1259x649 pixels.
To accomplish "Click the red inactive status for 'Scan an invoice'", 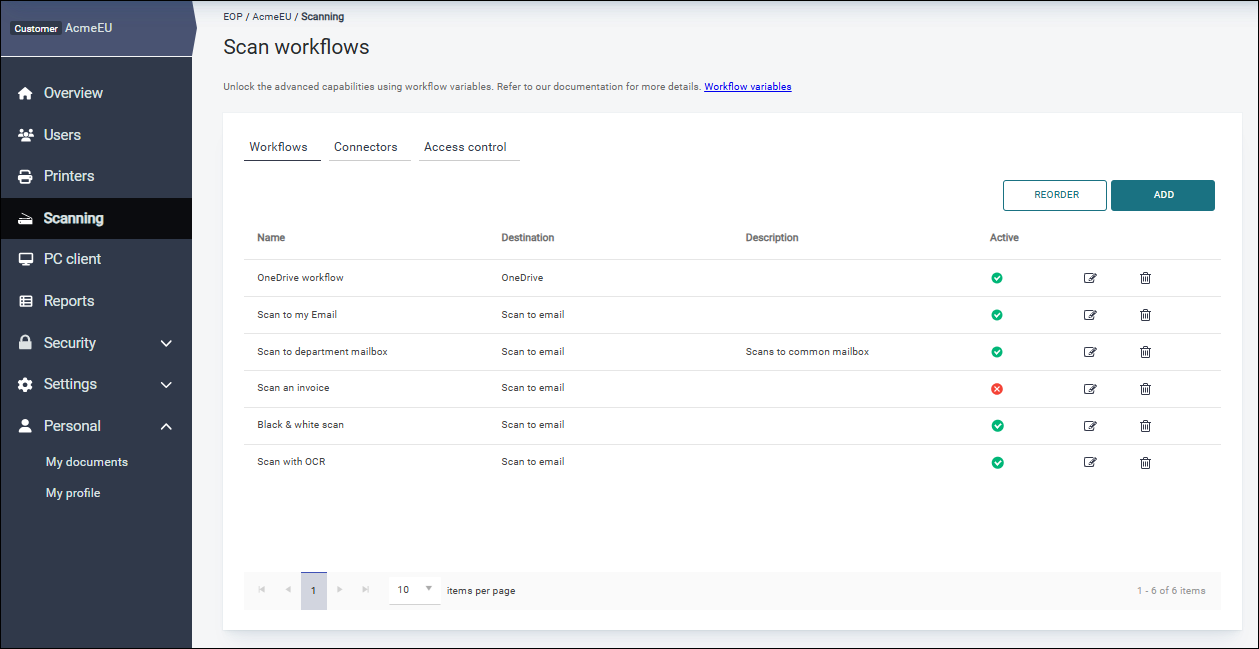I will [x=996, y=388].
